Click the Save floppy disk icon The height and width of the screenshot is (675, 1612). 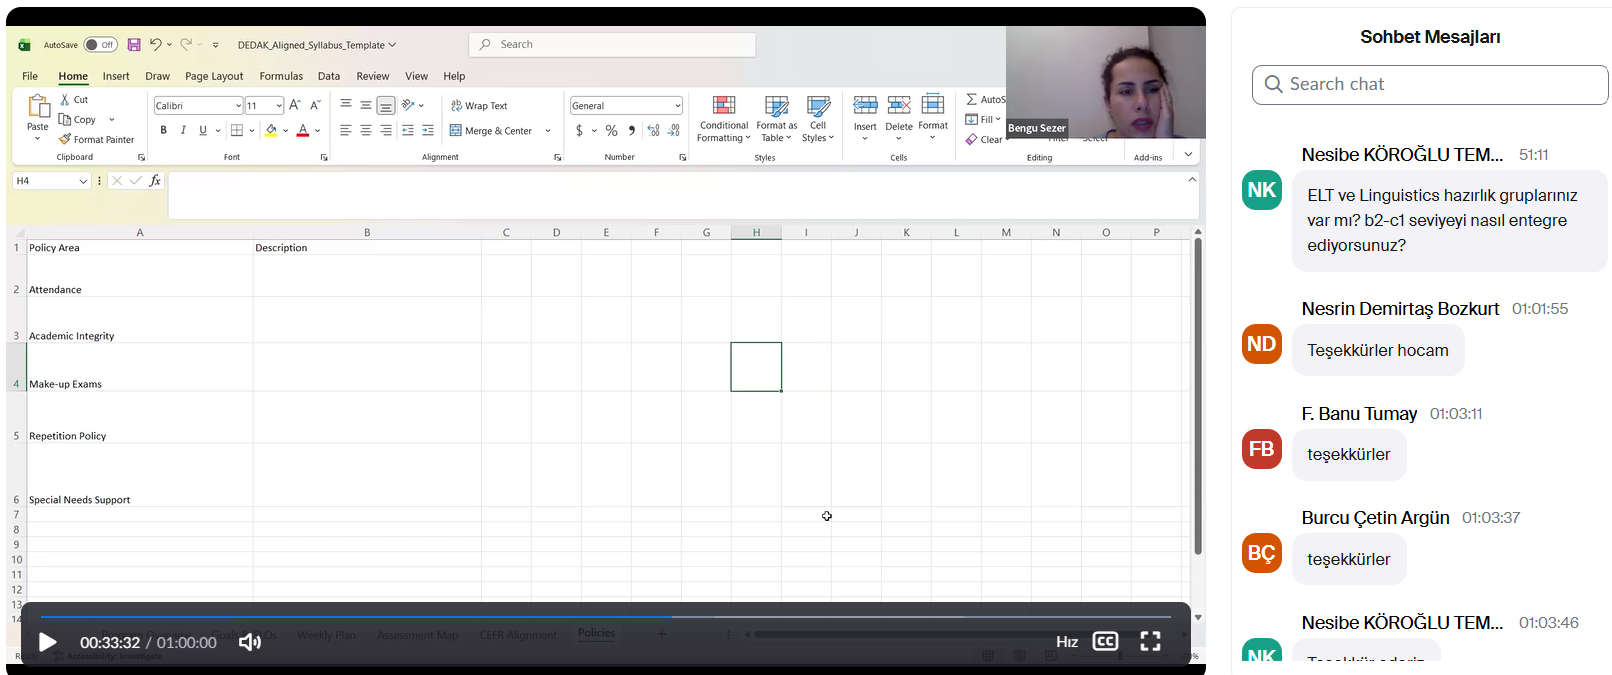[x=134, y=45]
